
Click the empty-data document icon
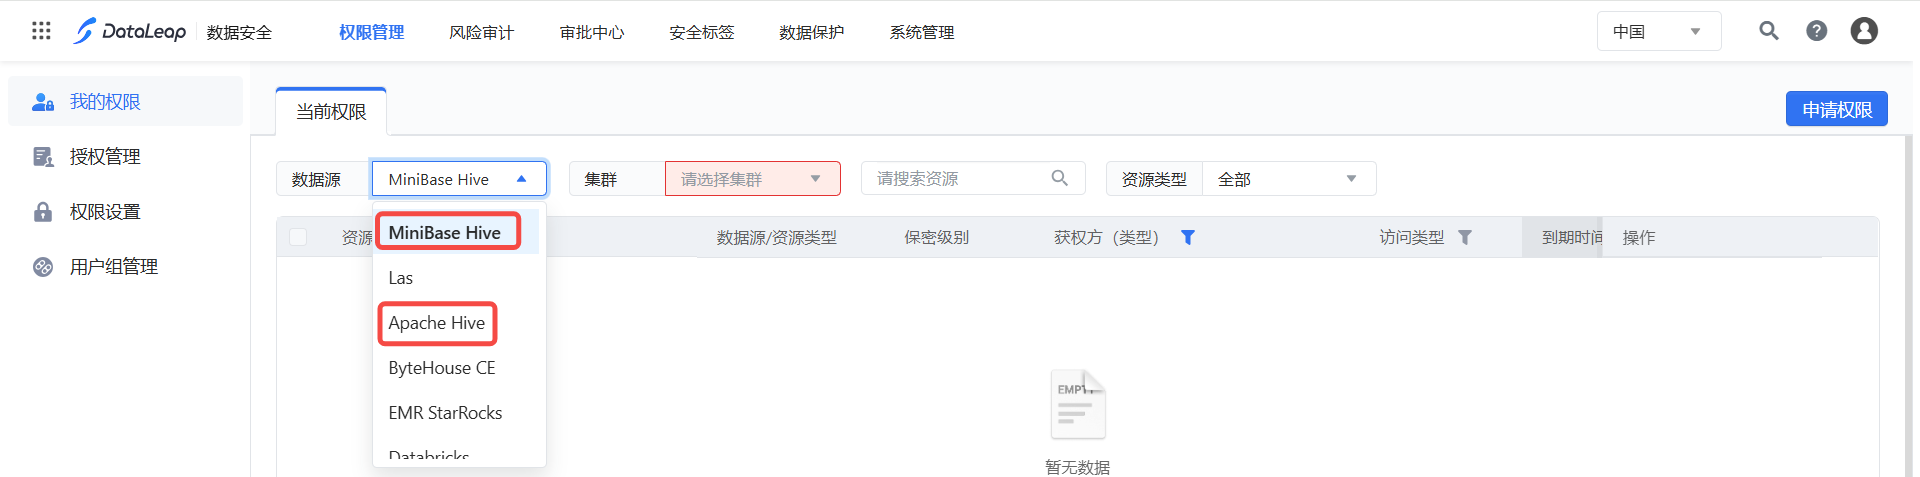(x=1078, y=404)
